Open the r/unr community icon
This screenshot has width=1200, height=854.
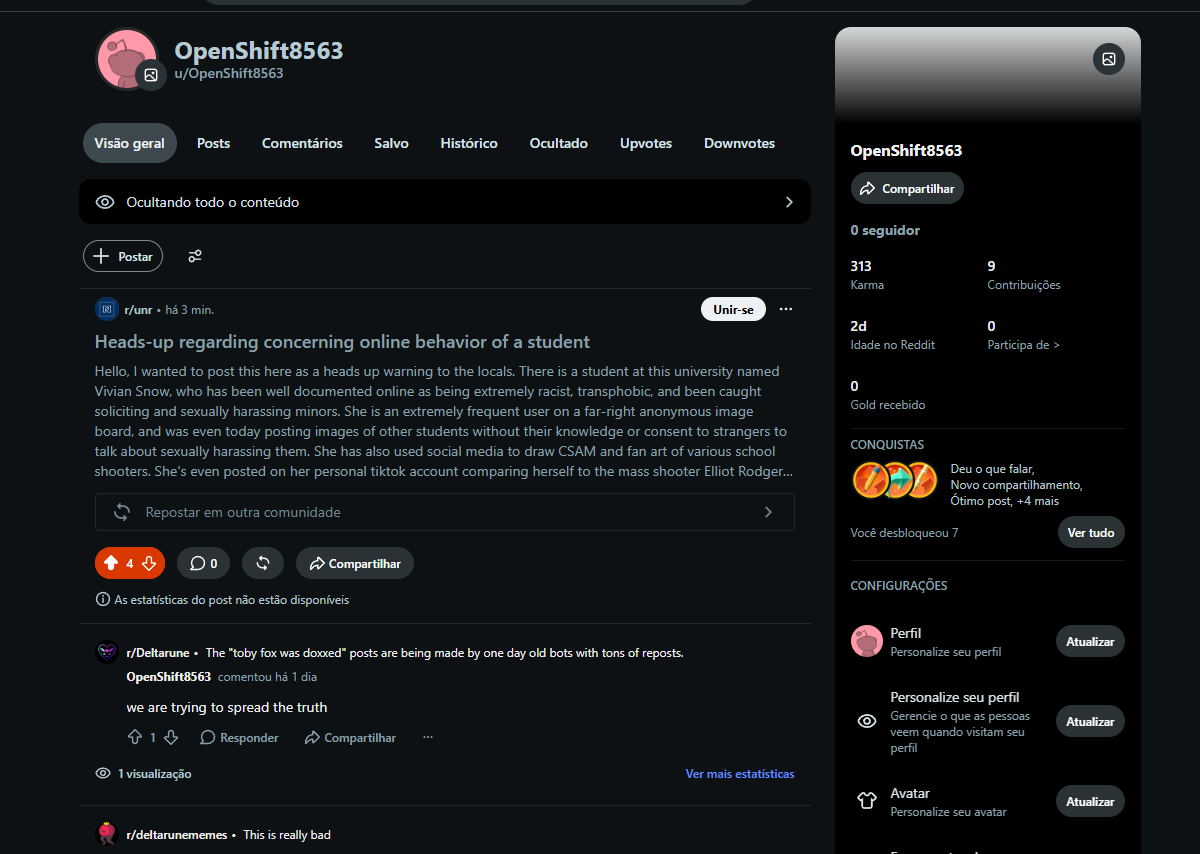click(x=106, y=309)
